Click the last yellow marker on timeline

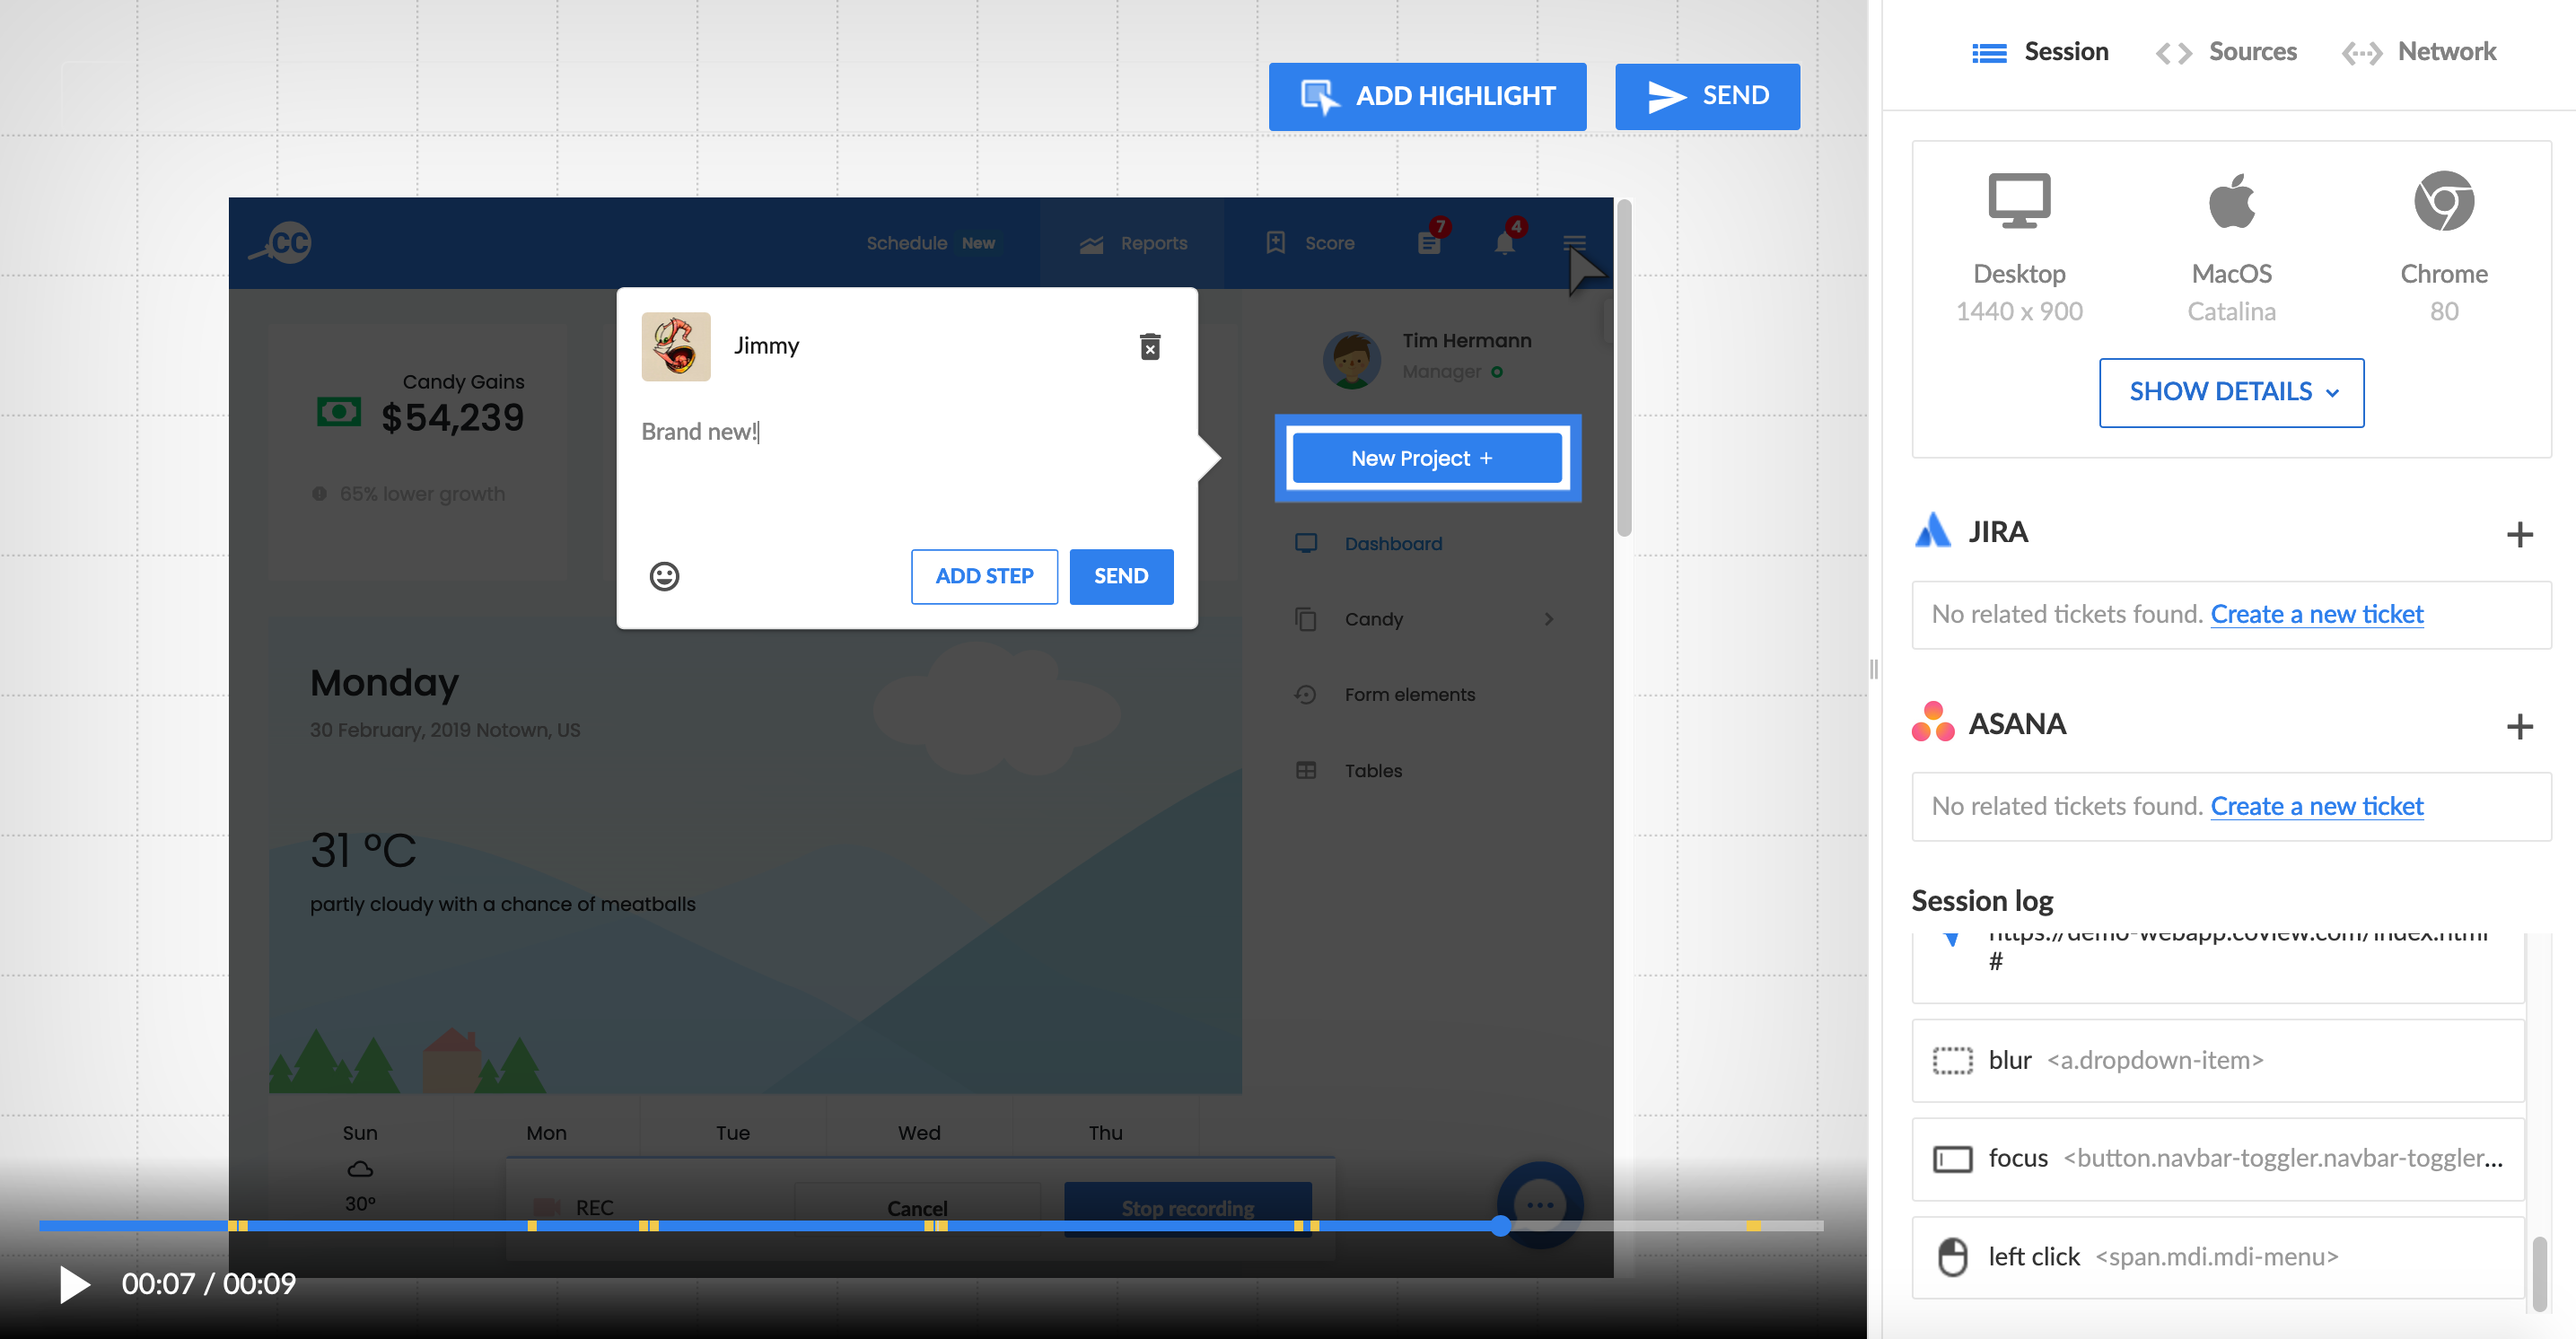1753,1226
